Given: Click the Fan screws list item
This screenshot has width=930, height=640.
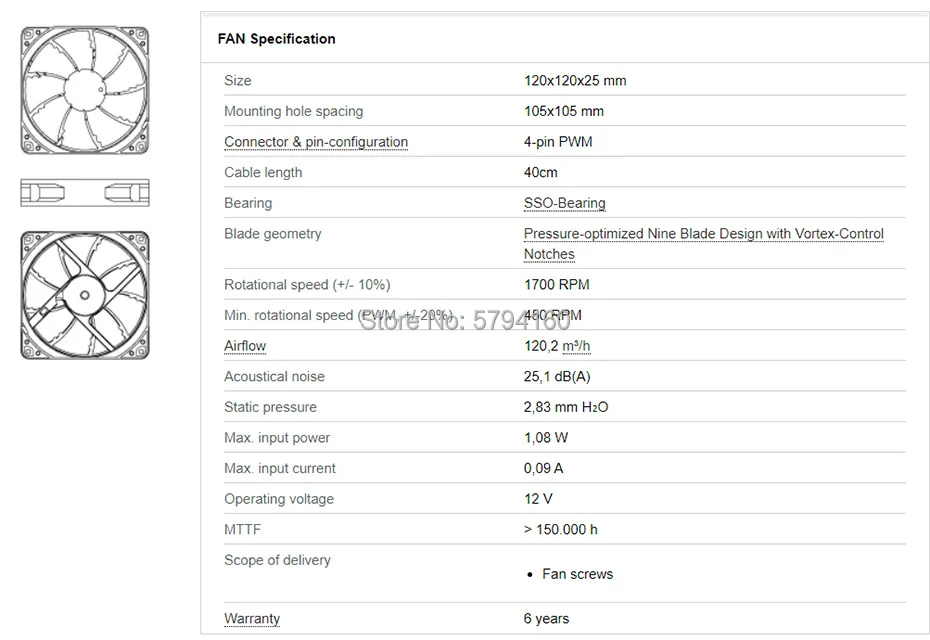Looking at the screenshot, I should click(x=577, y=574).
